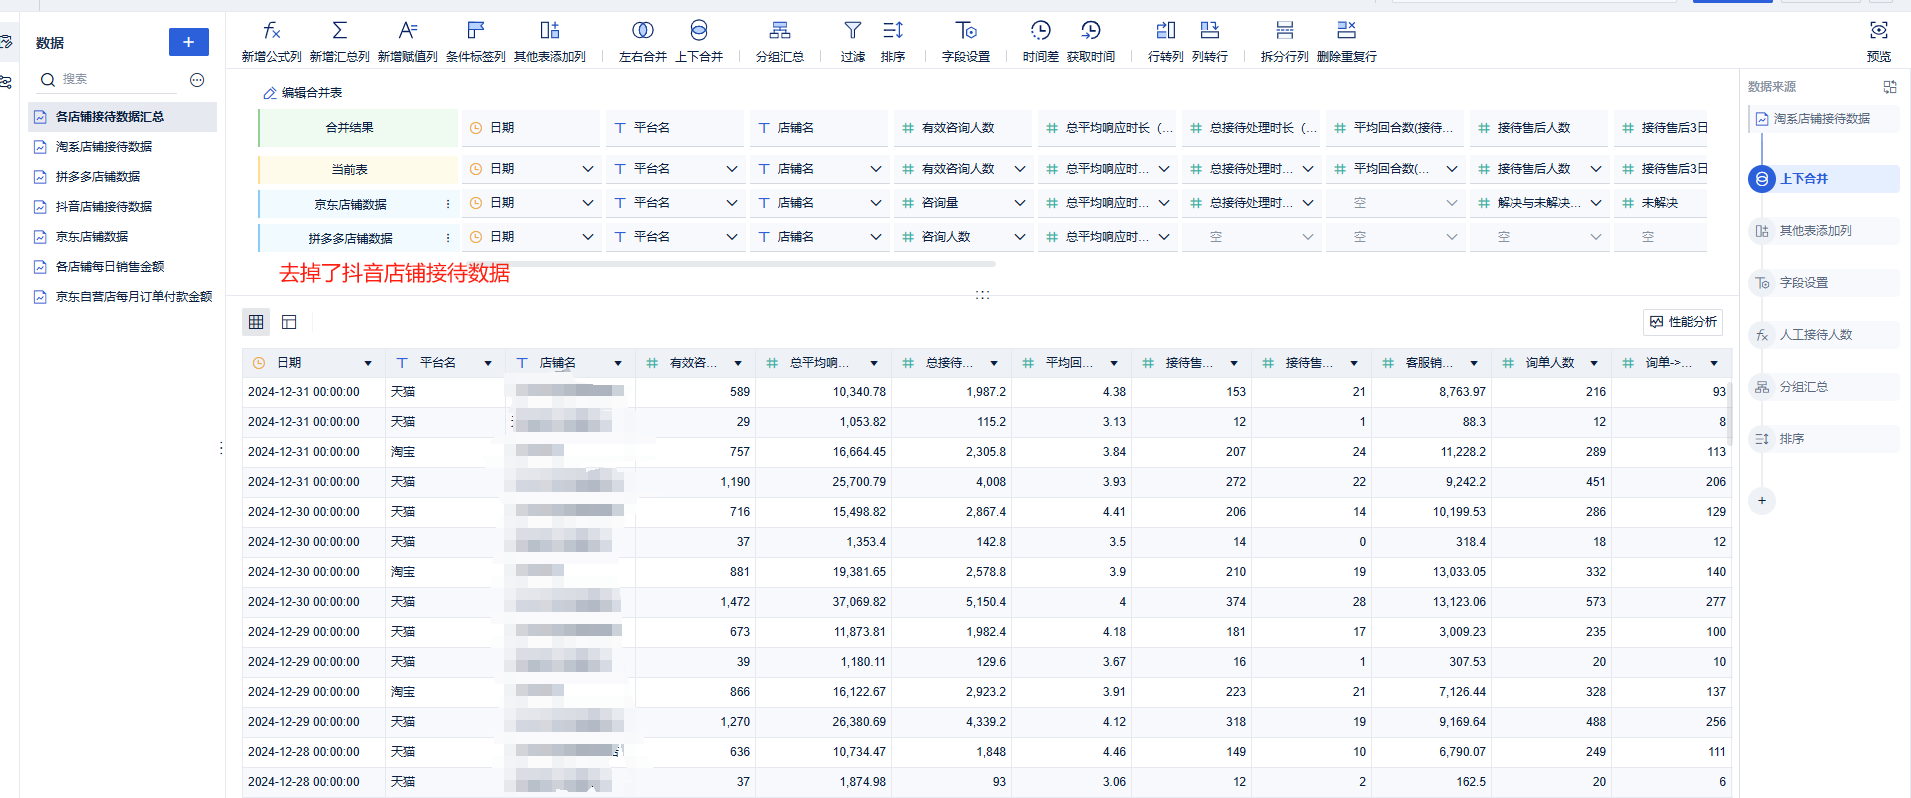Click the blue plus add data button

click(x=189, y=42)
